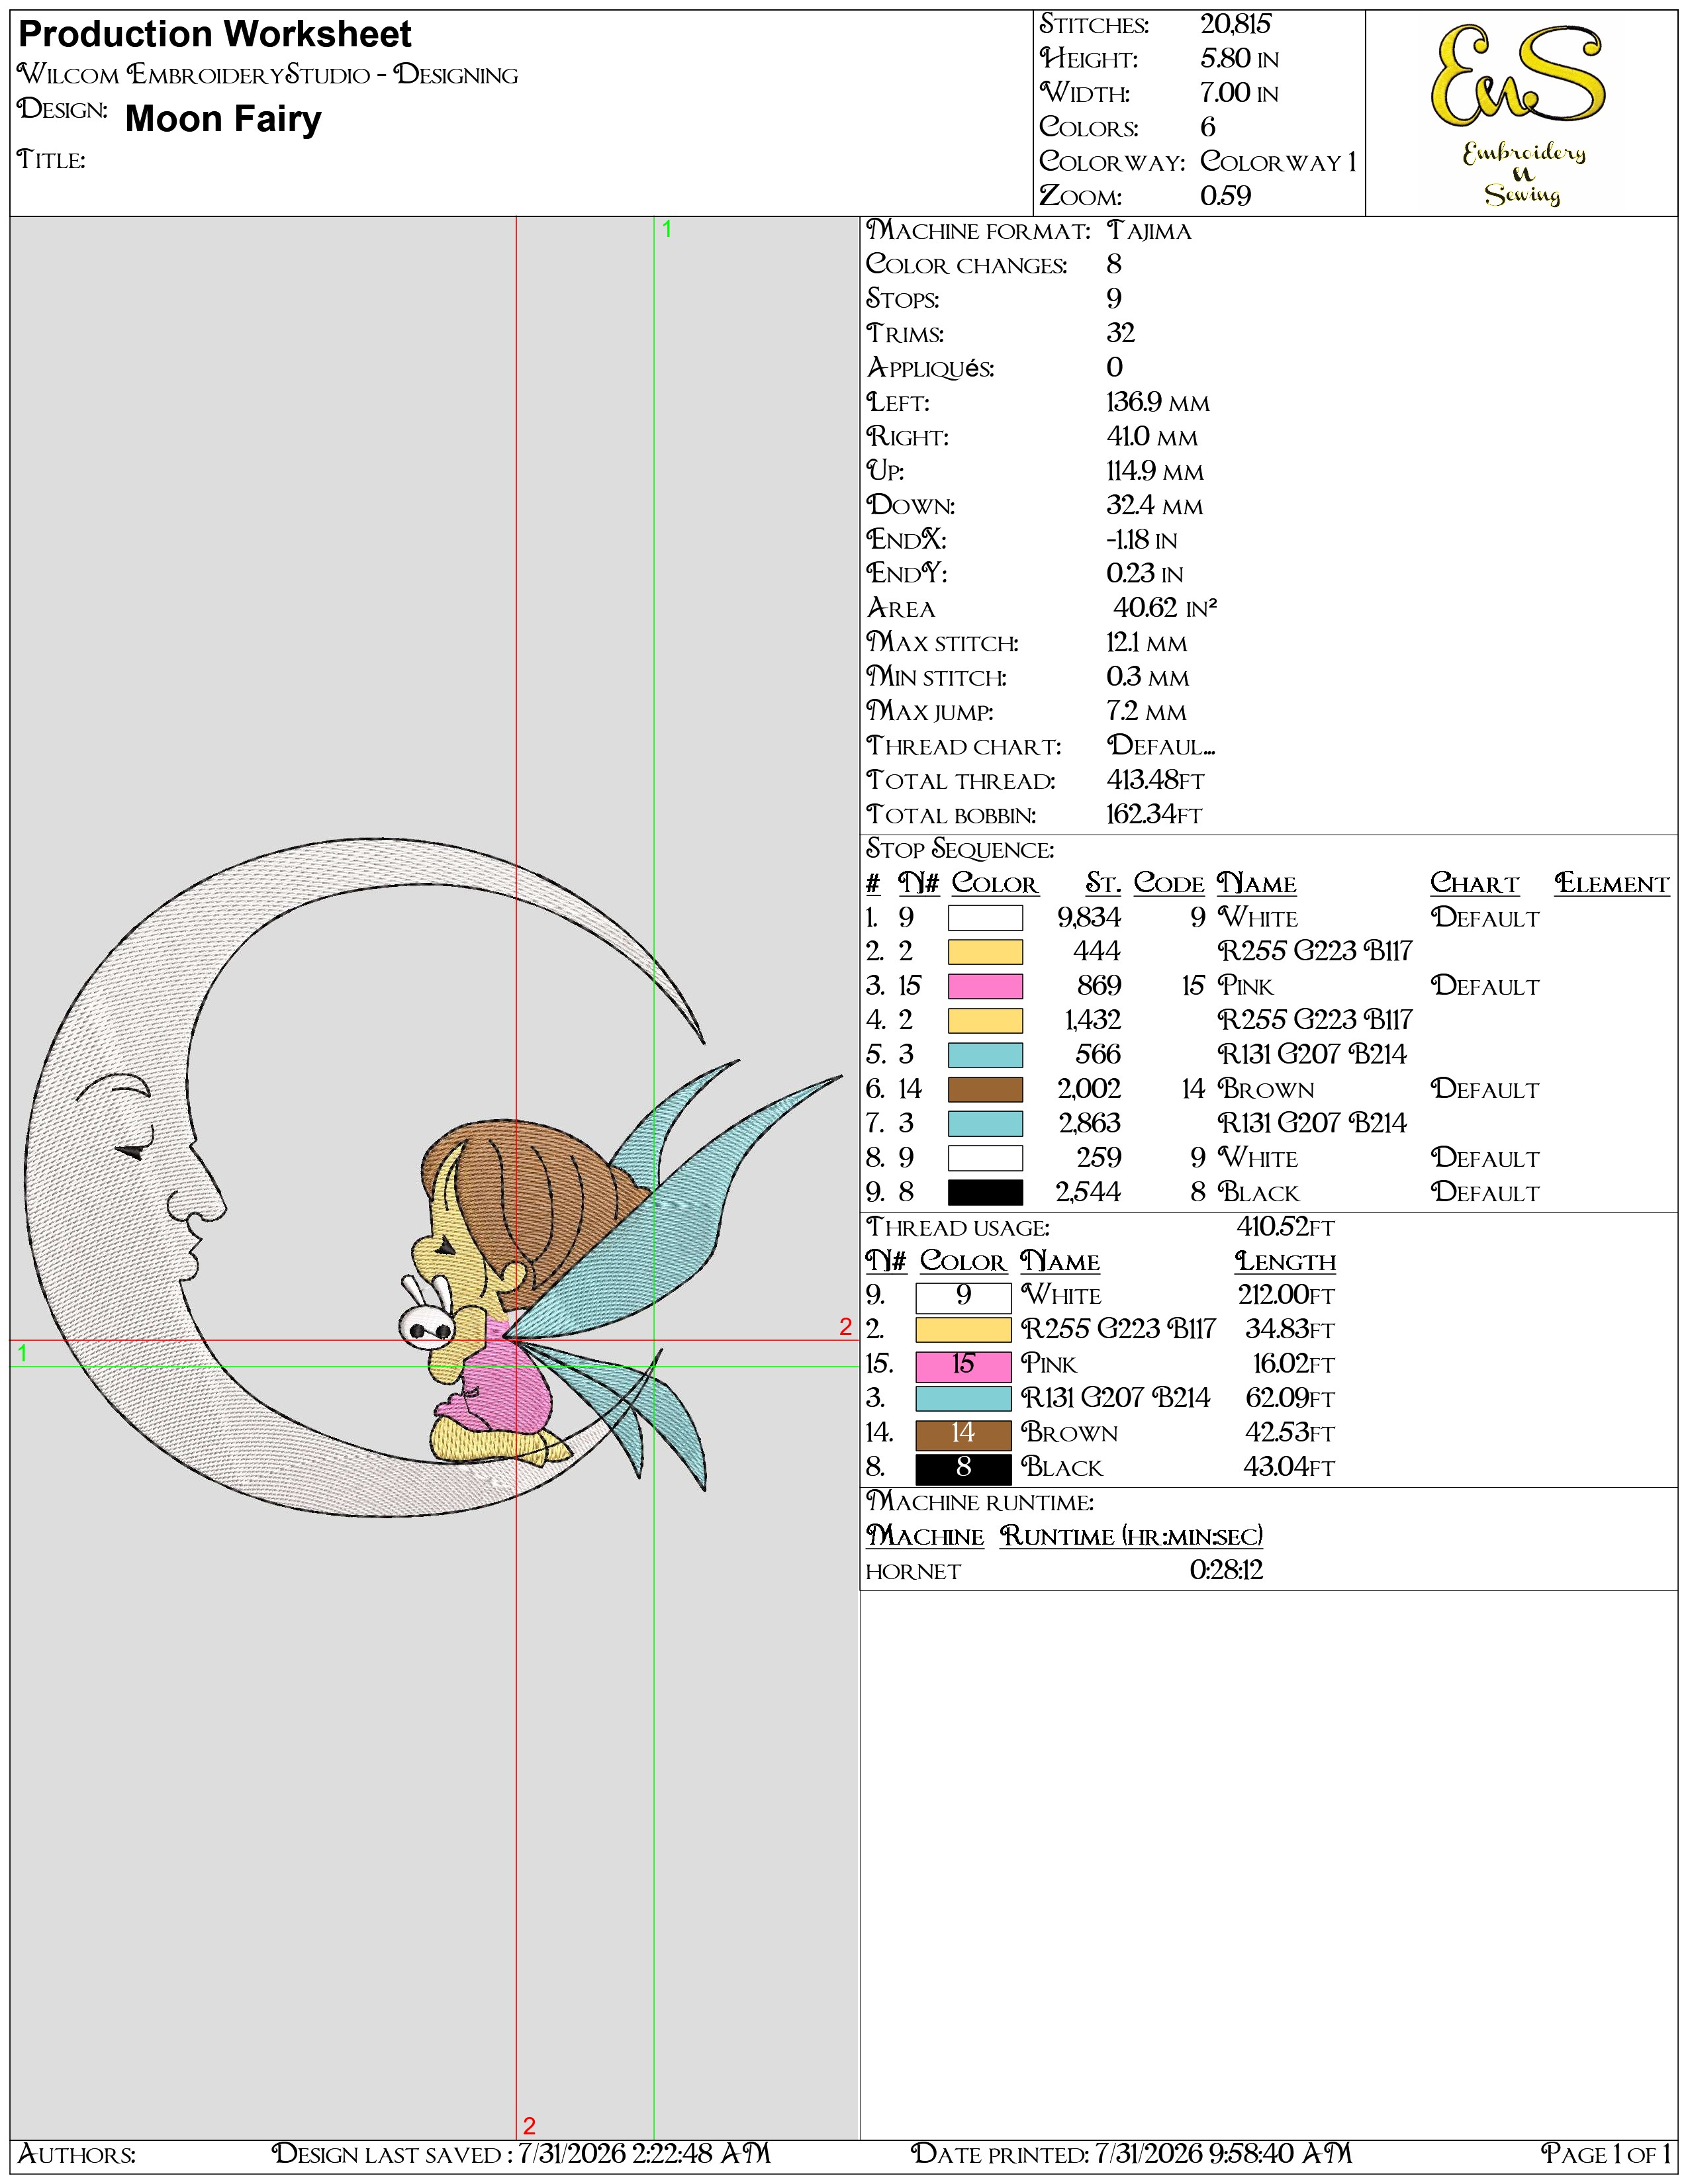
Task: Click the Length column header in thread usage
Action: (x=1285, y=1262)
